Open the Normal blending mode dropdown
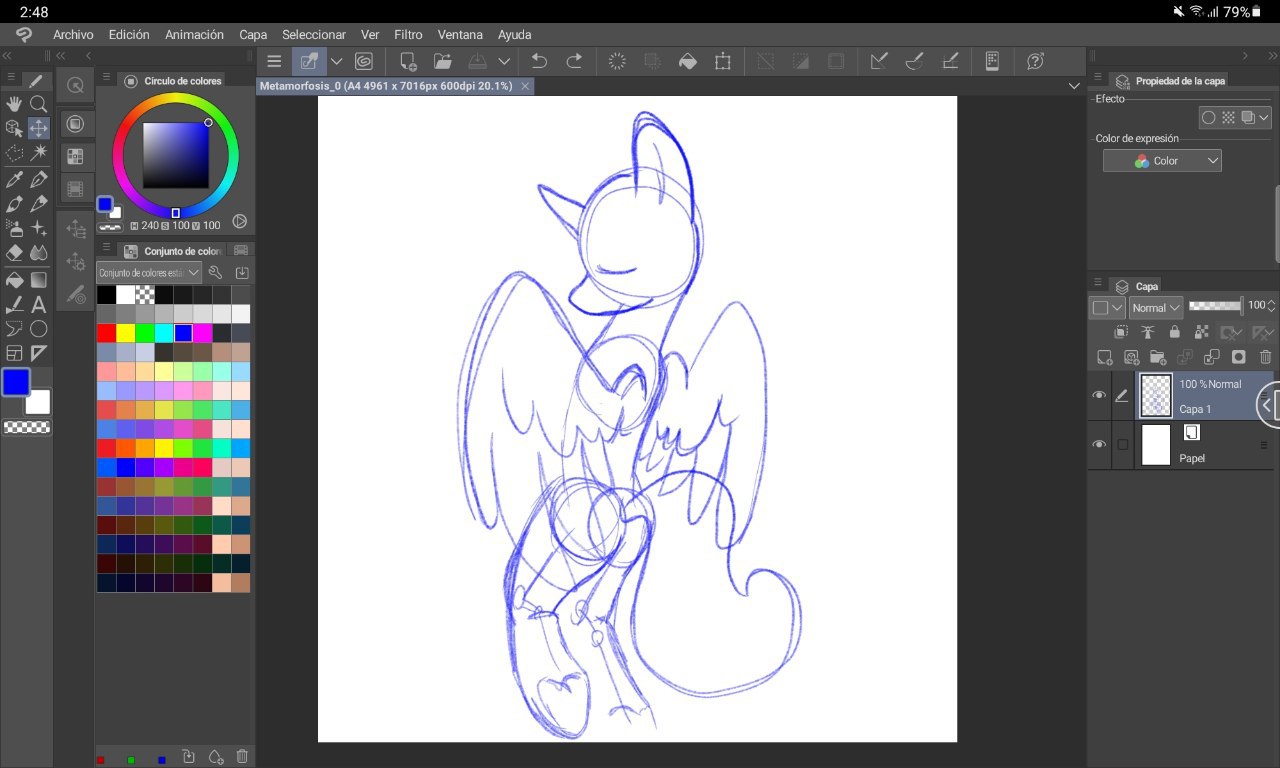This screenshot has height=768, width=1280. click(x=1157, y=307)
